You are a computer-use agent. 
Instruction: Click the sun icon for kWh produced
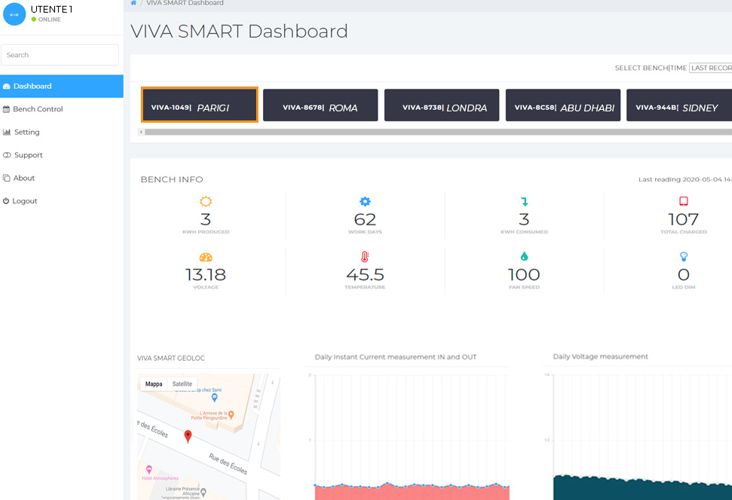coord(206,201)
